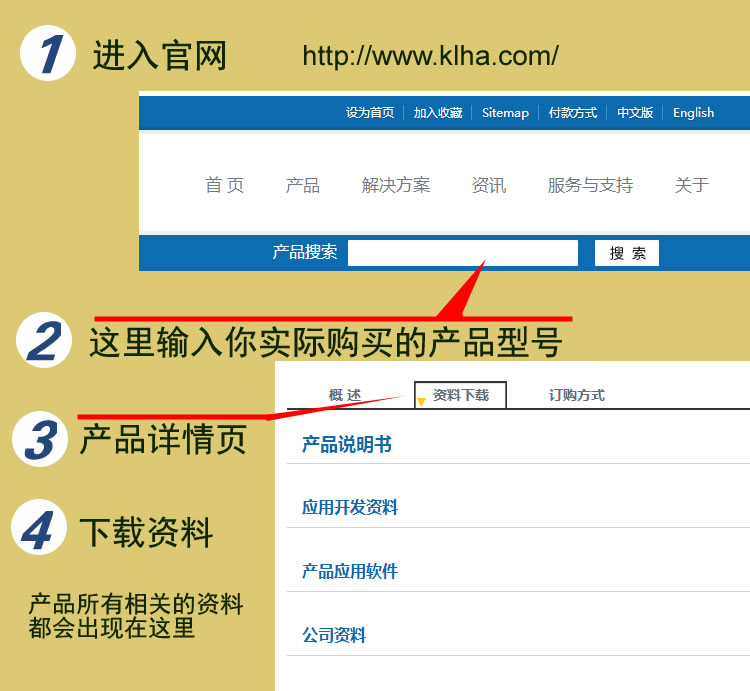Open the 产品 menu item
Viewport: 750px width, 691px height.
[x=302, y=185]
